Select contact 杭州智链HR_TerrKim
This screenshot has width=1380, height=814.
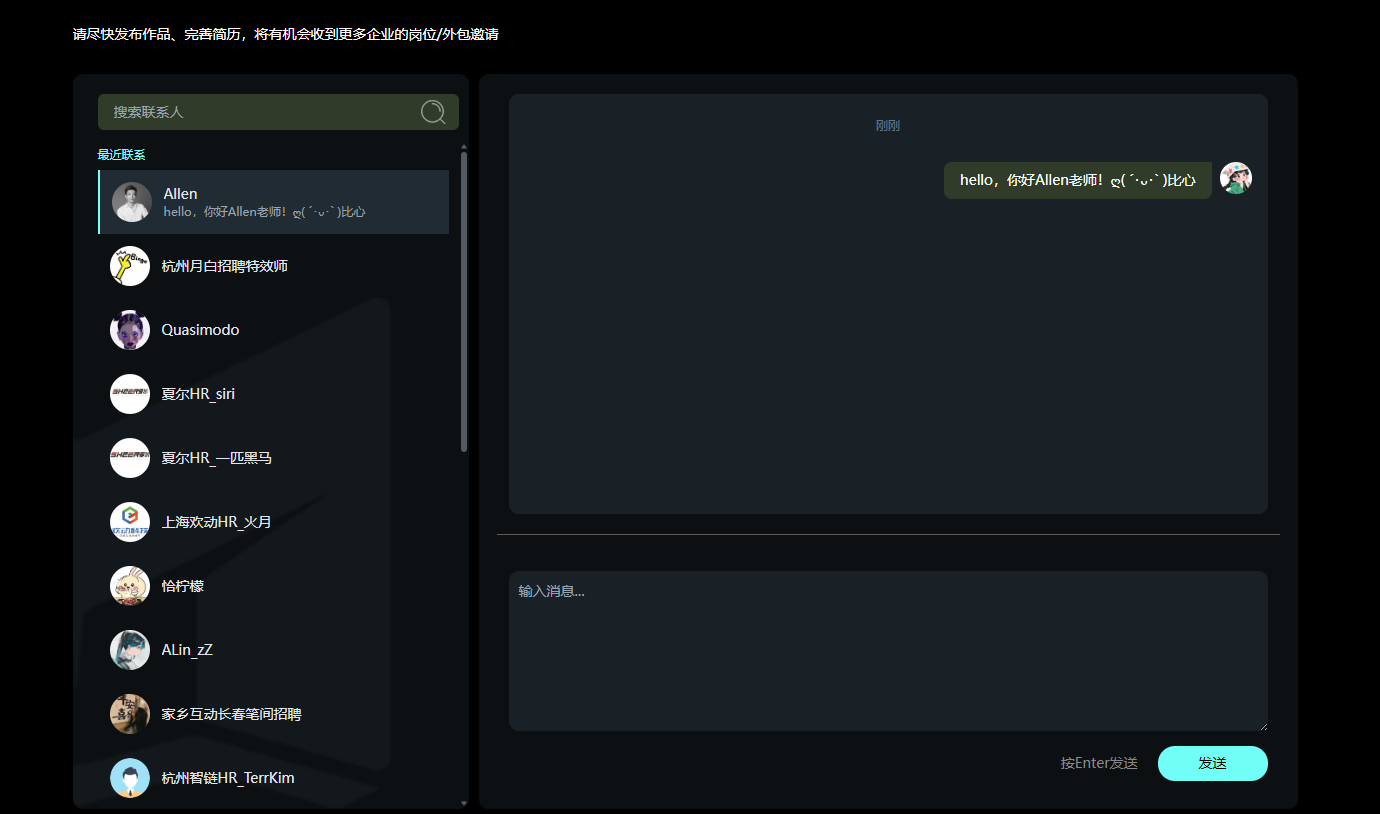click(274, 778)
